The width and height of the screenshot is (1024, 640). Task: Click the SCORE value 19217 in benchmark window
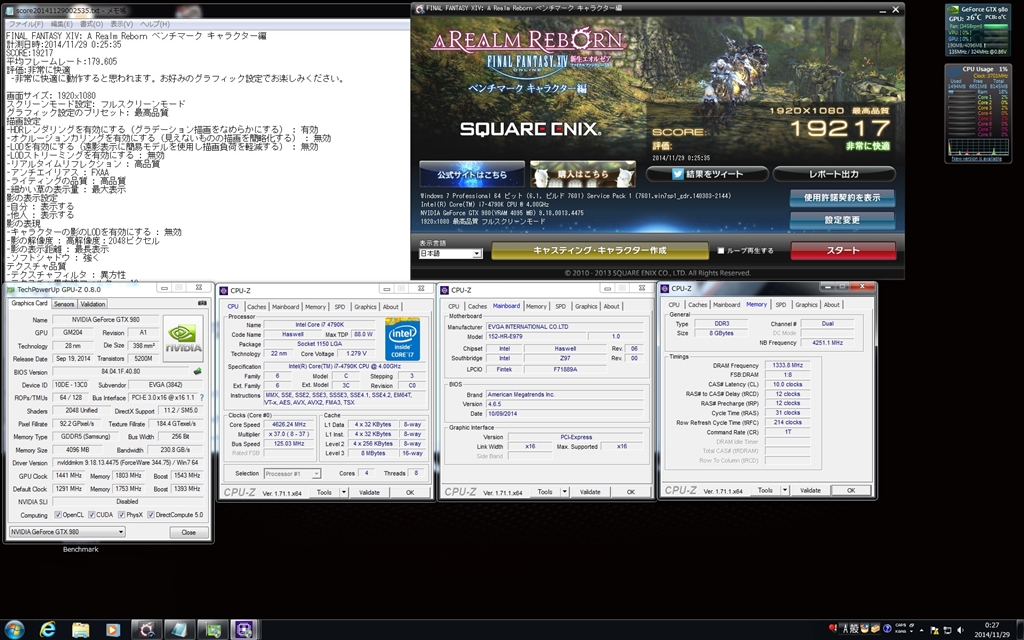[x=840, y=128]
